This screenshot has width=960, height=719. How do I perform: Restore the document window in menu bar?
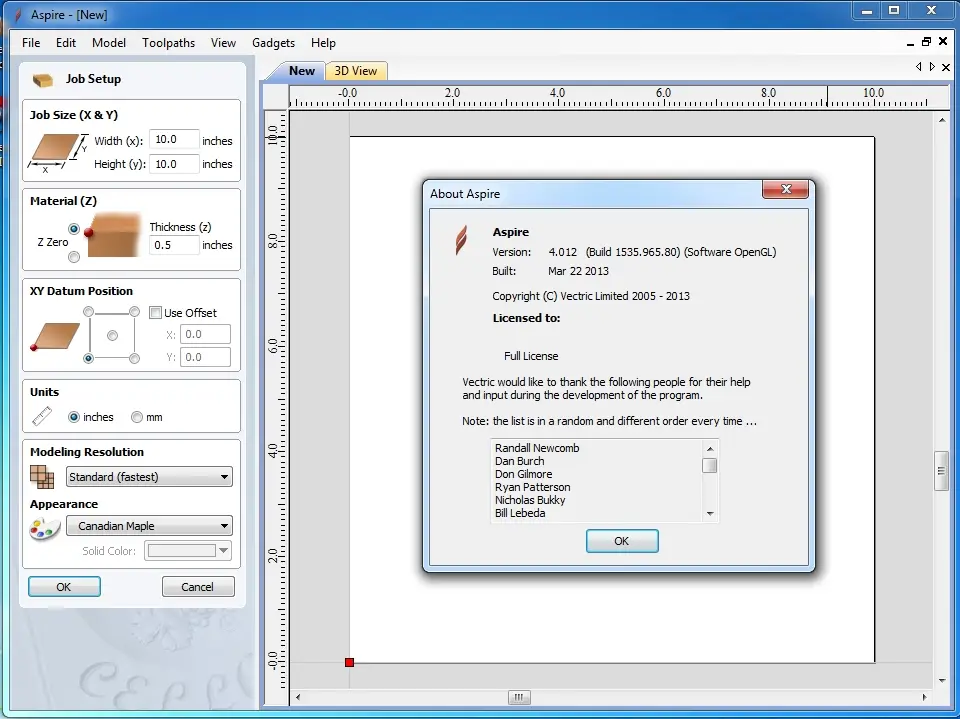coord(926,42)
